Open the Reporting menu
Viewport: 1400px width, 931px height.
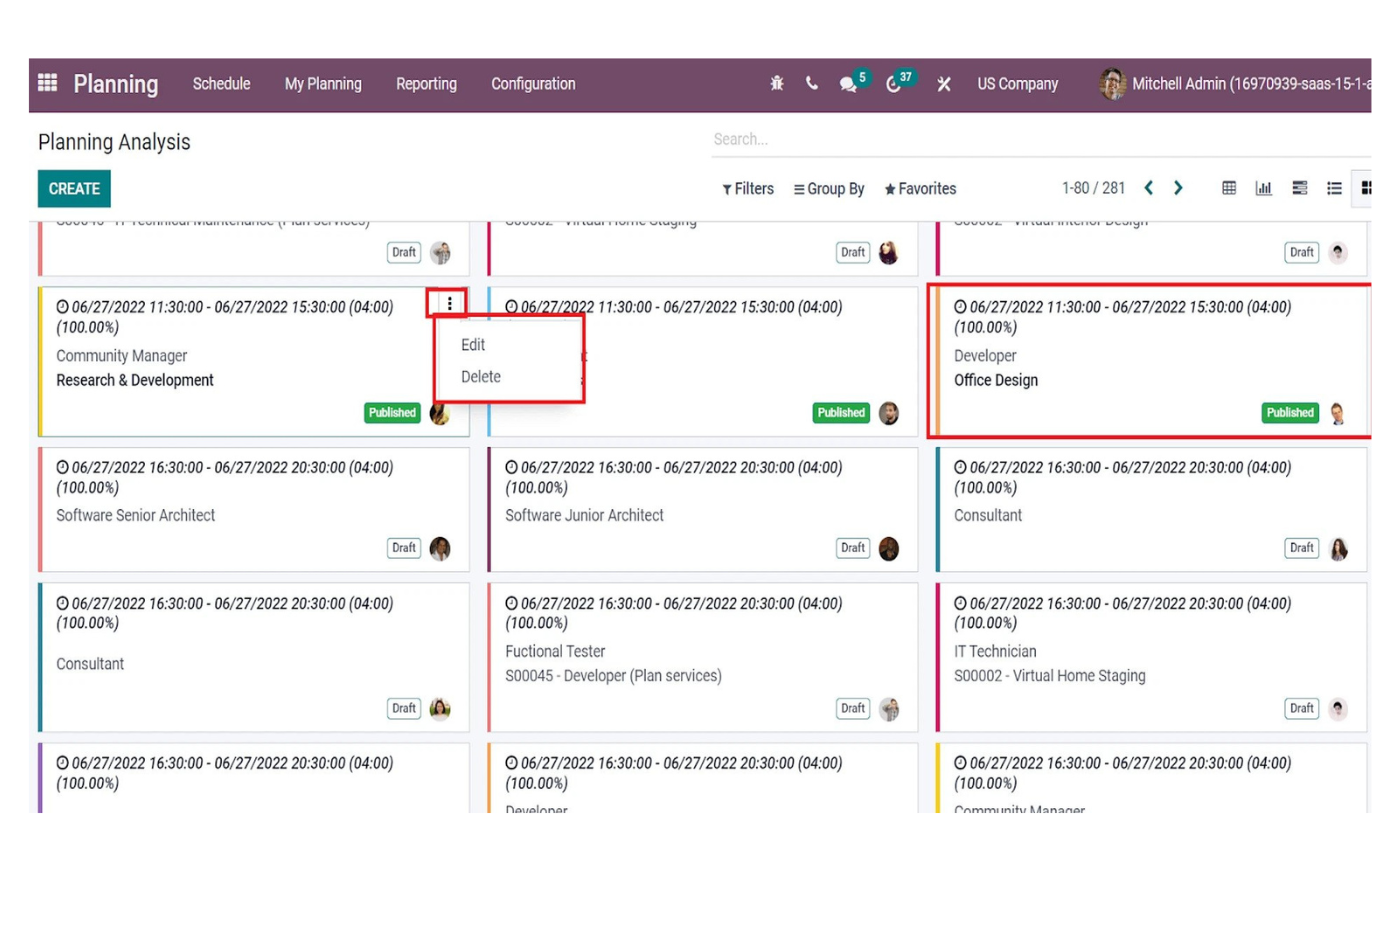click(426, 84)
